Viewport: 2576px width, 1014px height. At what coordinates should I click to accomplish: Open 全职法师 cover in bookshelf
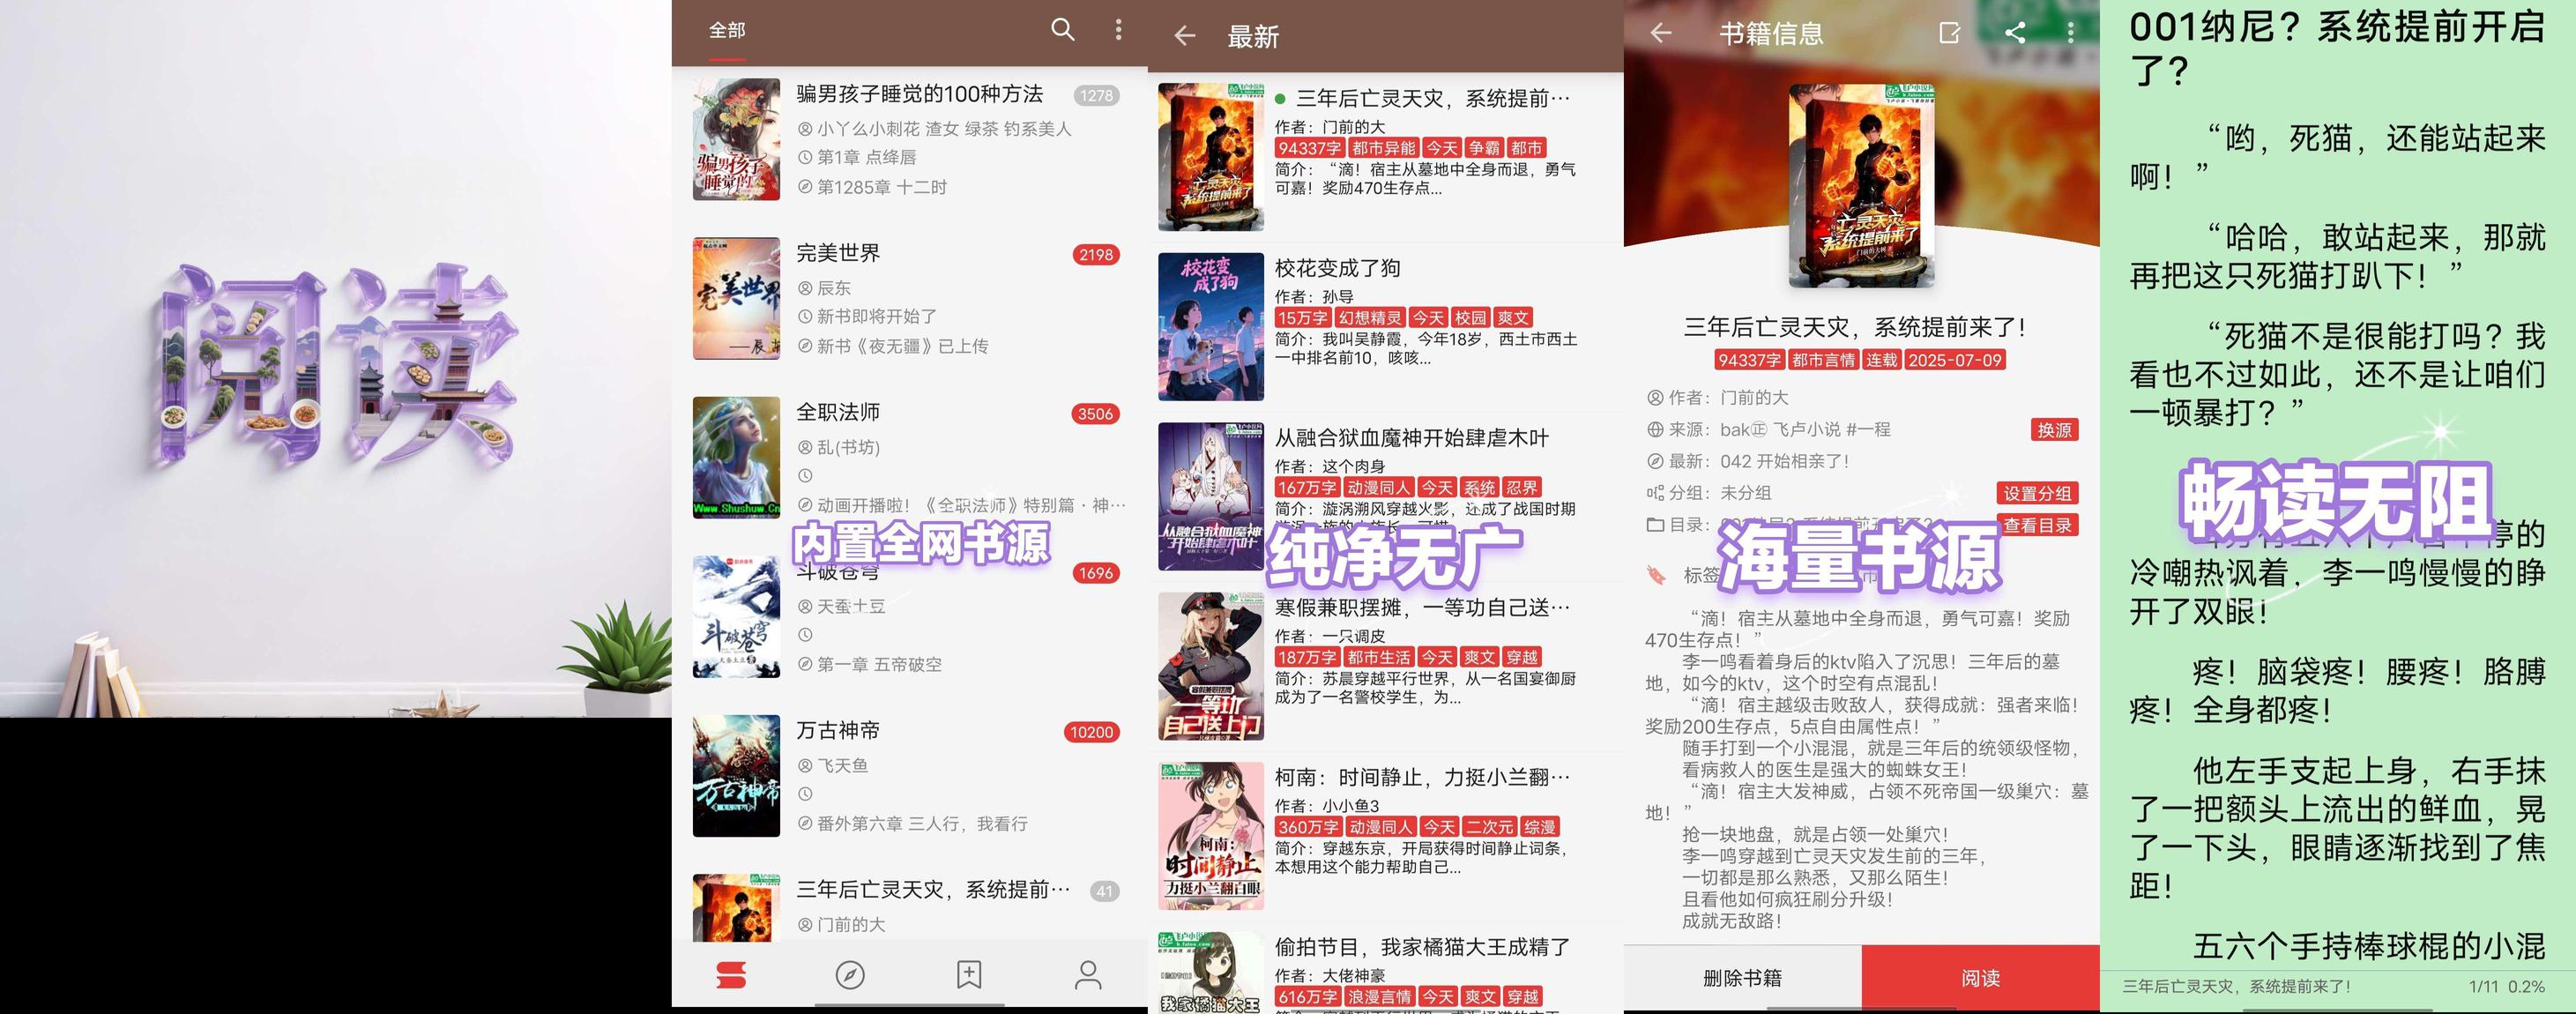pos(736,457)
